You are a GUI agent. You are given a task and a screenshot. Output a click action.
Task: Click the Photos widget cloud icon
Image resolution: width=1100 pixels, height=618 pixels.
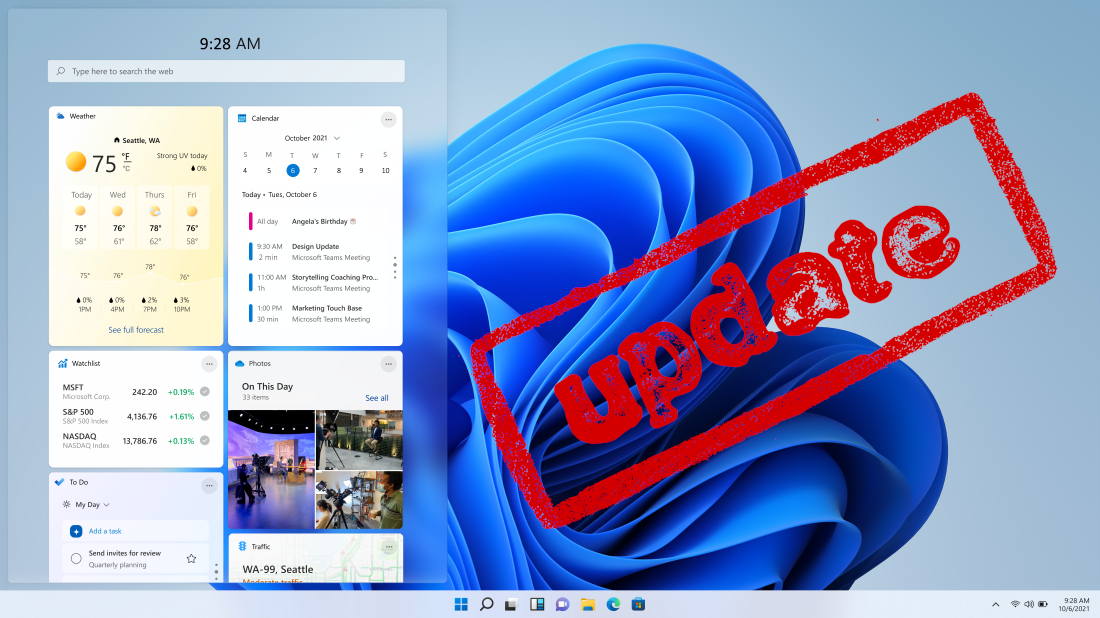click(240, 363)
